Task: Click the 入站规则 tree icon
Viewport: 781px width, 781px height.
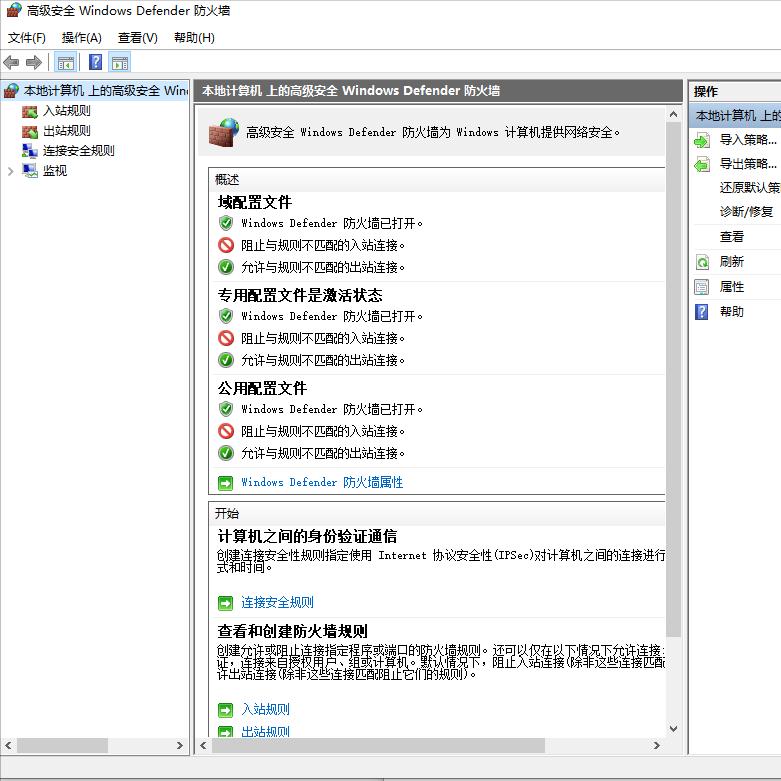Action: pyautogui.click(x=30, y=112)
